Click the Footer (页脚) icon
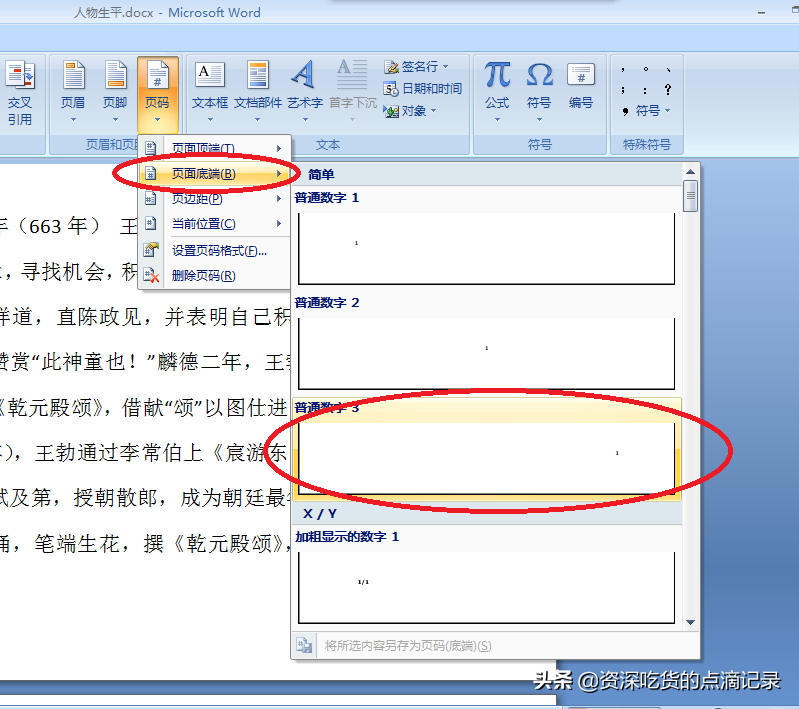 point(116,74)
